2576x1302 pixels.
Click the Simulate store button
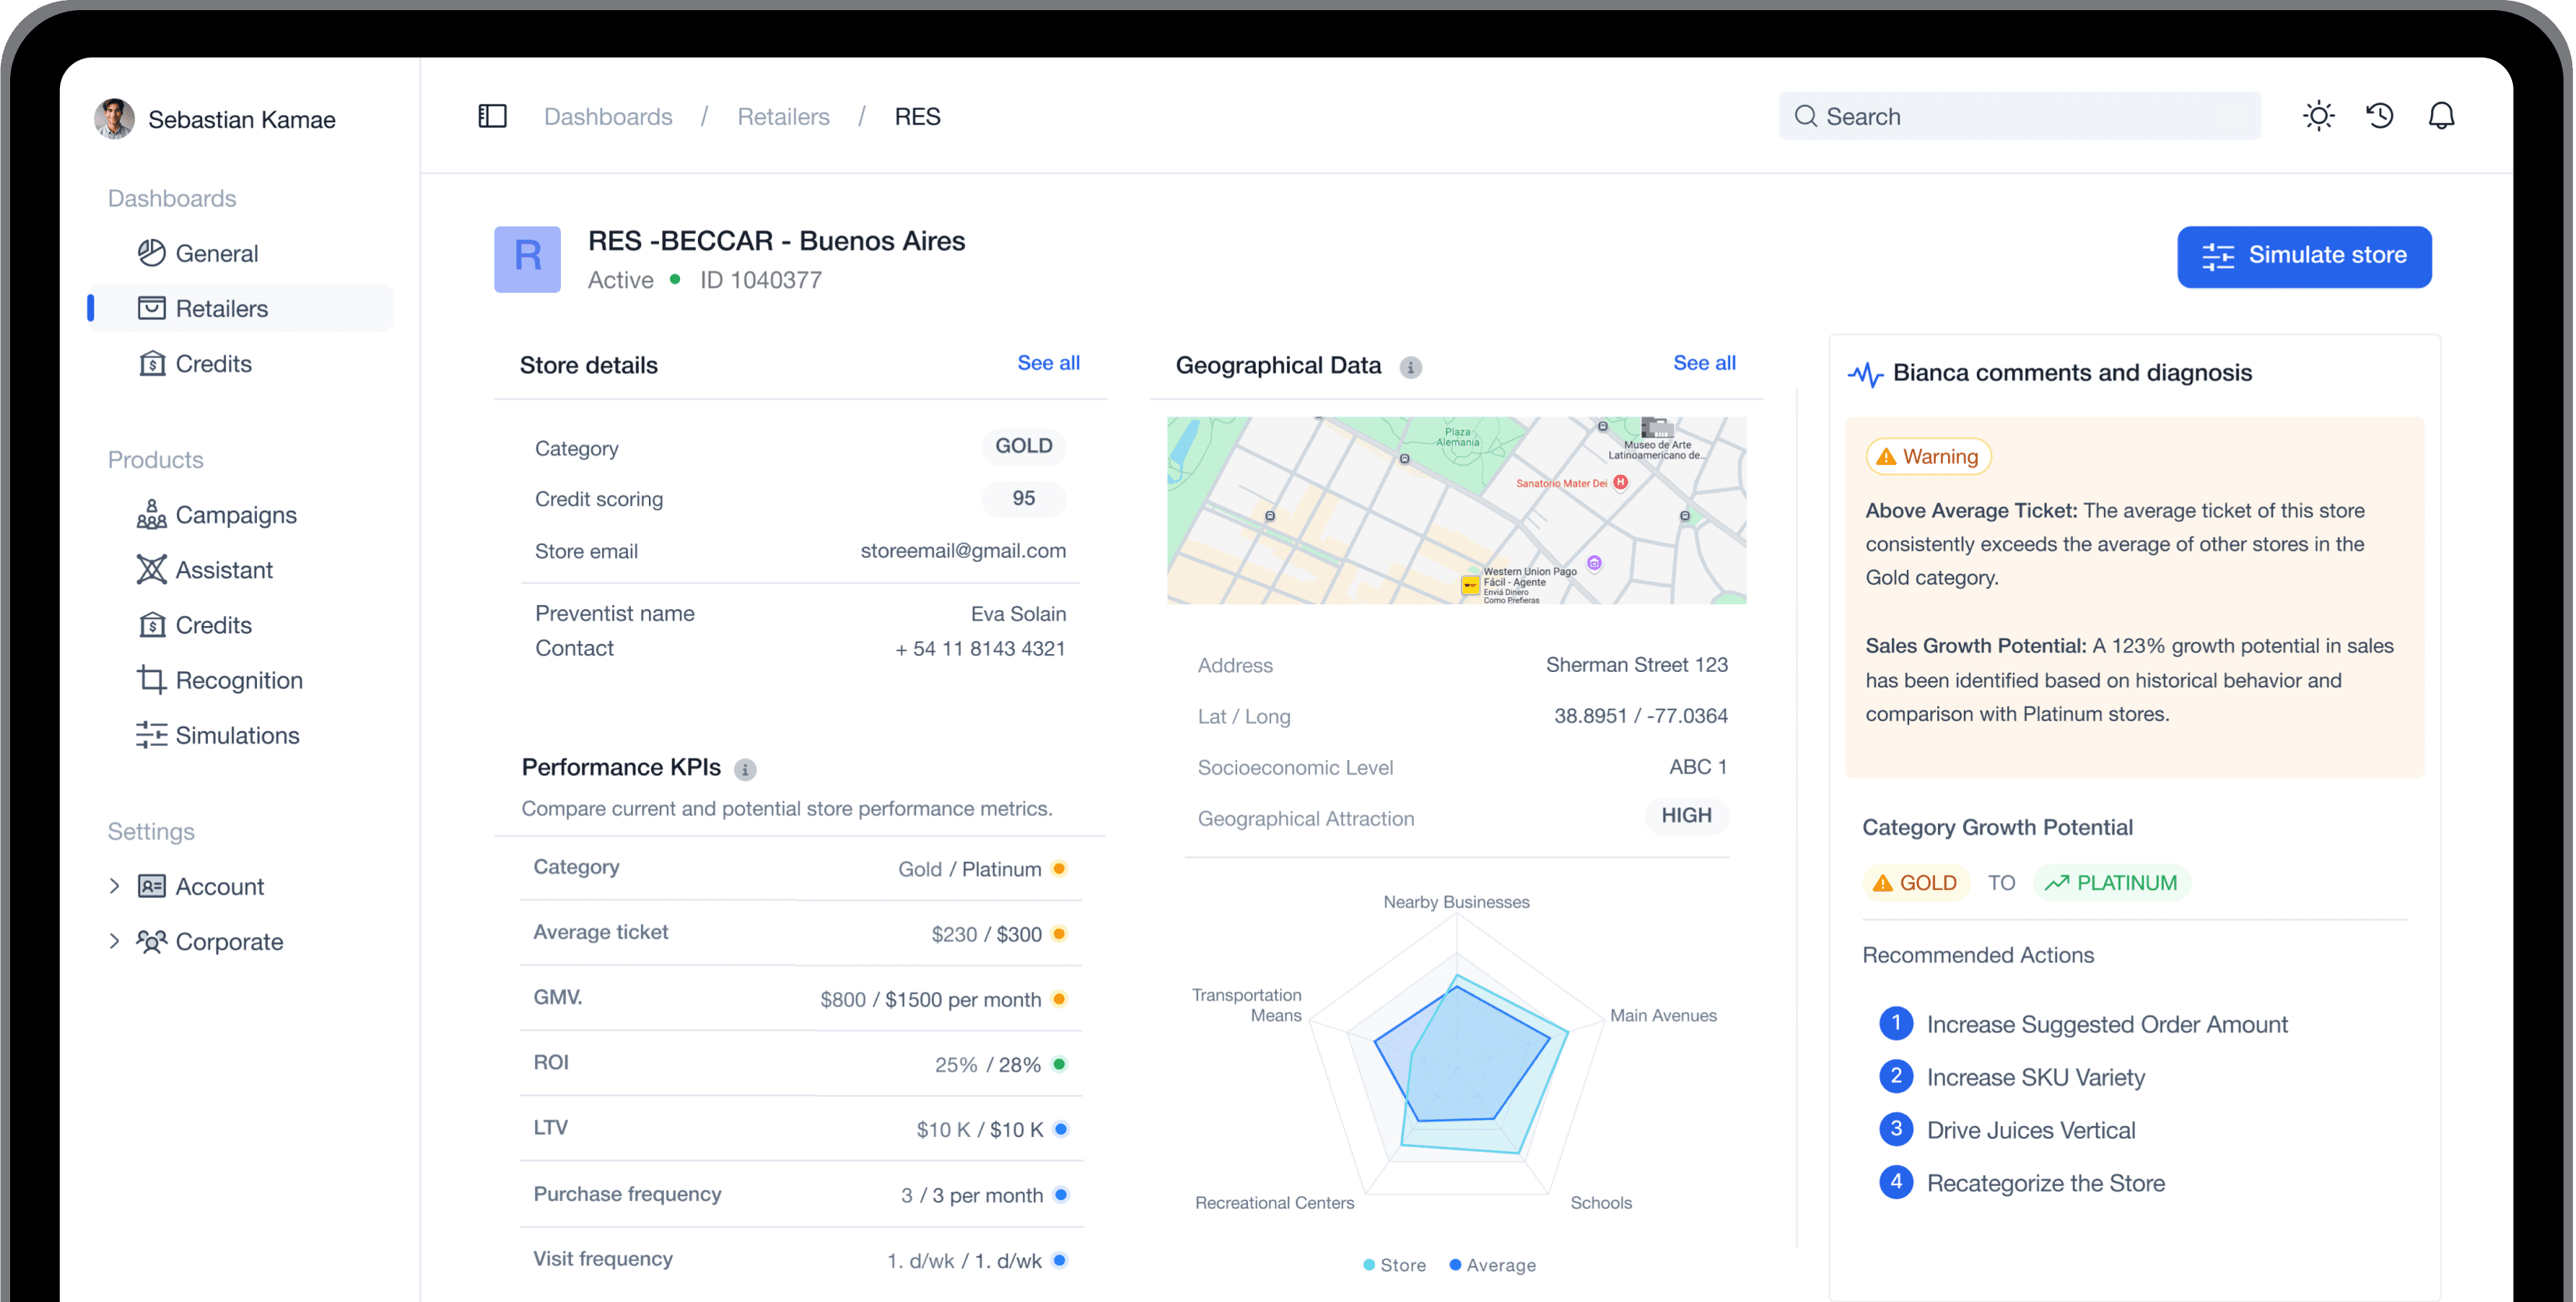point(2304,256)
